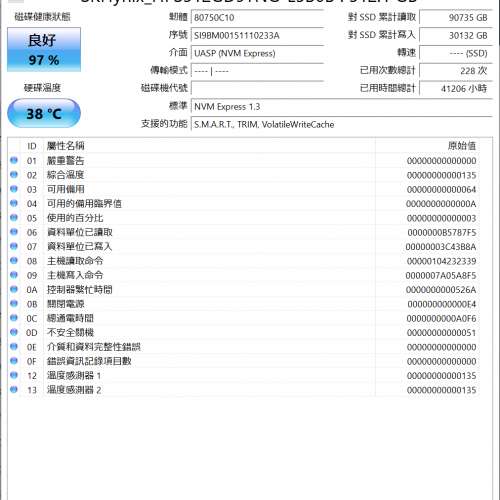Click the interface field UASP (NVM Express)

coord(257,53)
